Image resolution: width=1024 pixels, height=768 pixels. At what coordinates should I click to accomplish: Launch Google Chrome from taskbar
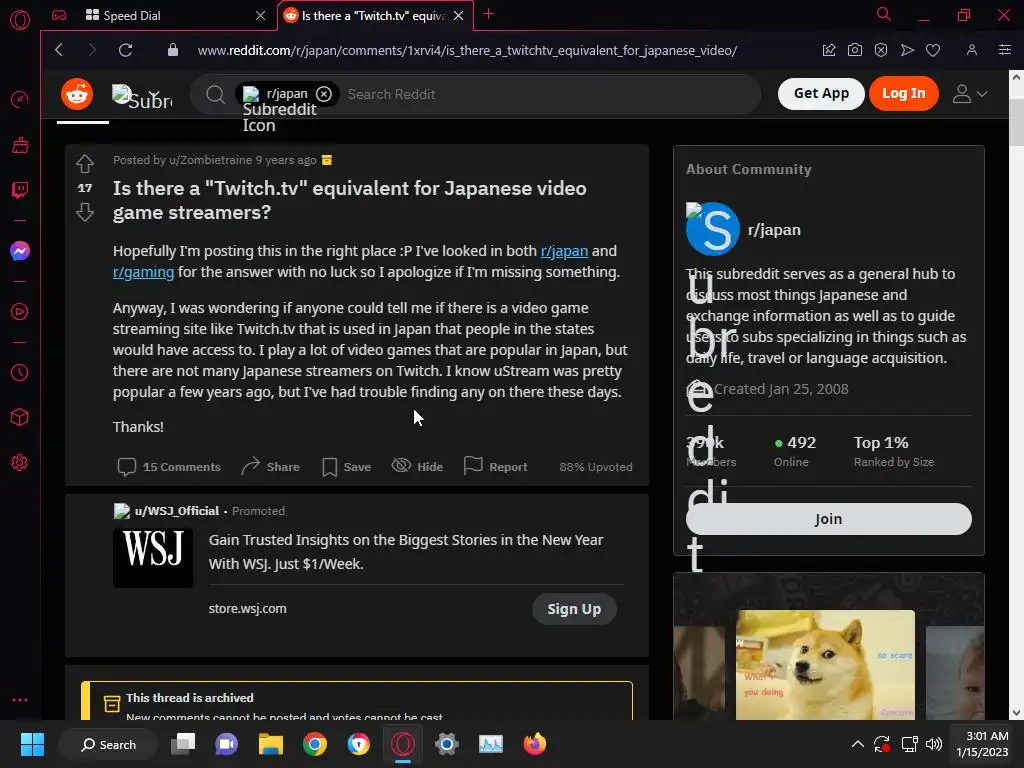315,744
